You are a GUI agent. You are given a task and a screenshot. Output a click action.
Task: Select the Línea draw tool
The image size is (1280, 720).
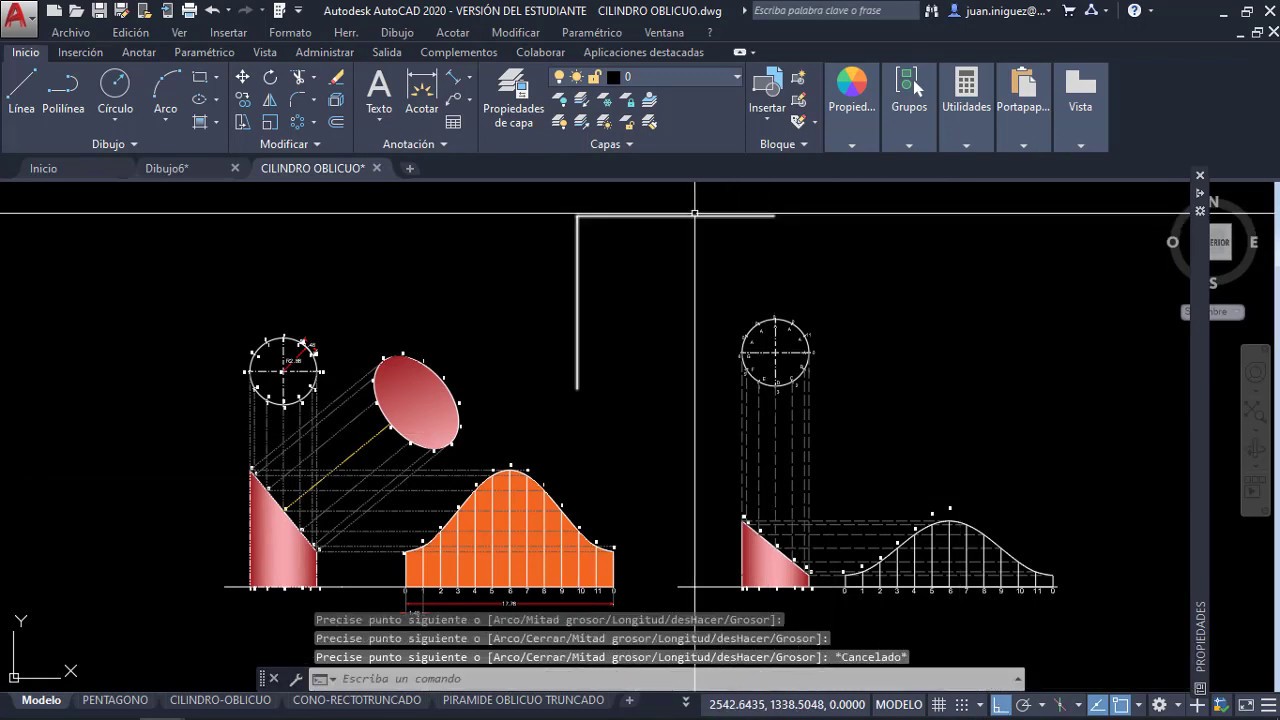(x=21, y=92)
